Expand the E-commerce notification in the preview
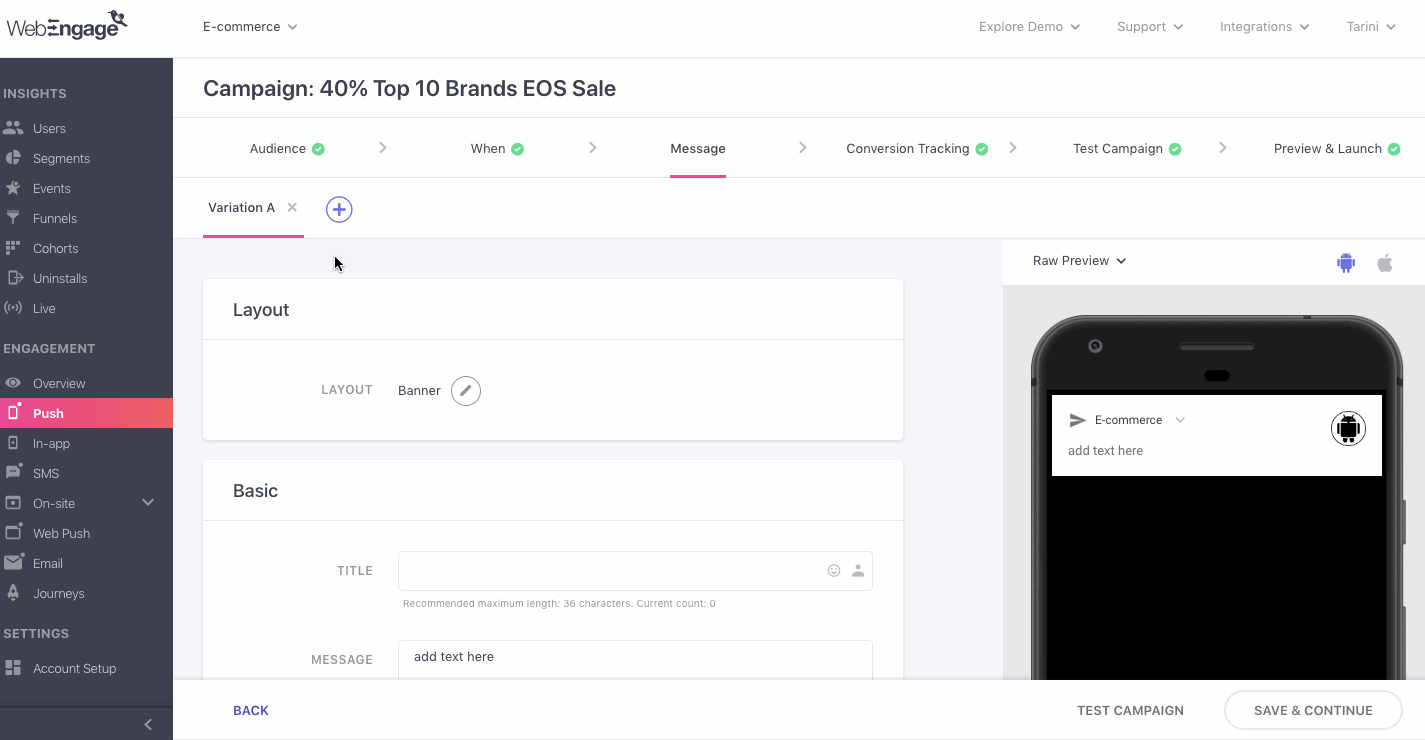1425x740 pixels. pos(1180,420)
